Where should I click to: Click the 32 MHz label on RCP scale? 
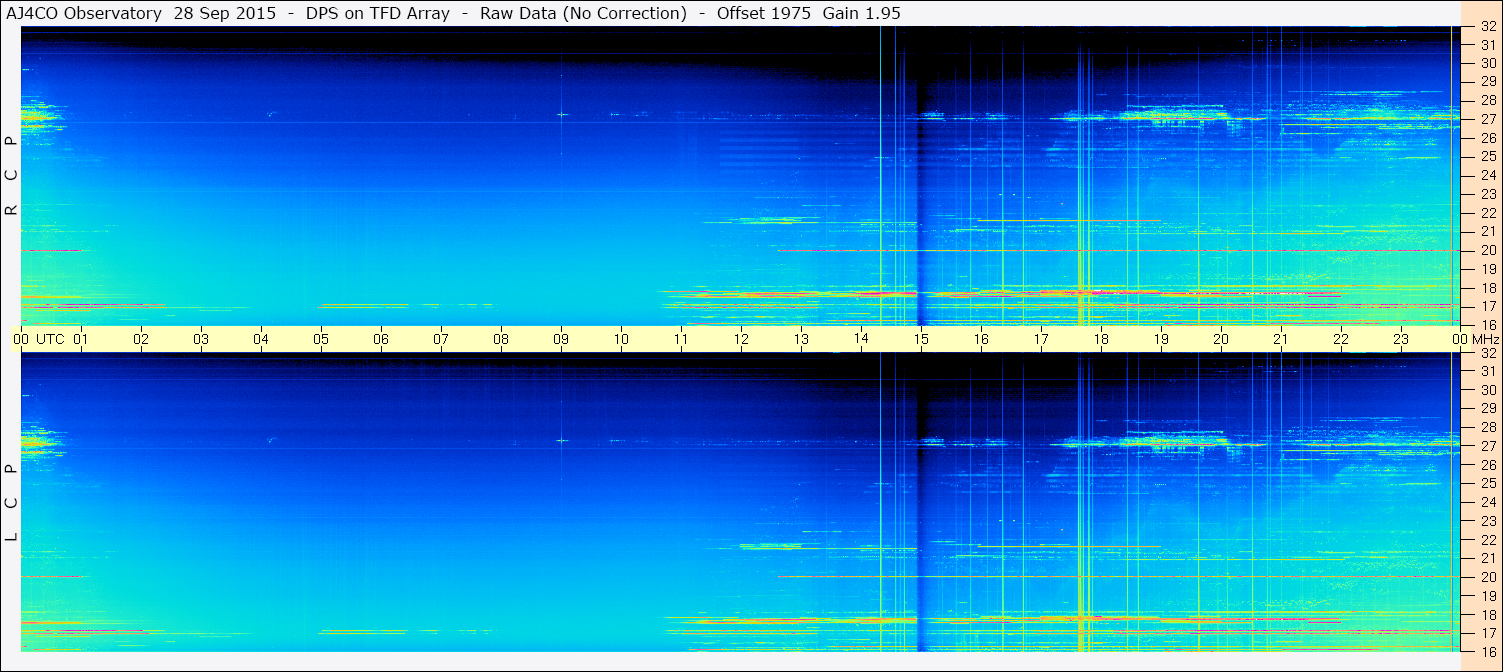coord(1488,27)
